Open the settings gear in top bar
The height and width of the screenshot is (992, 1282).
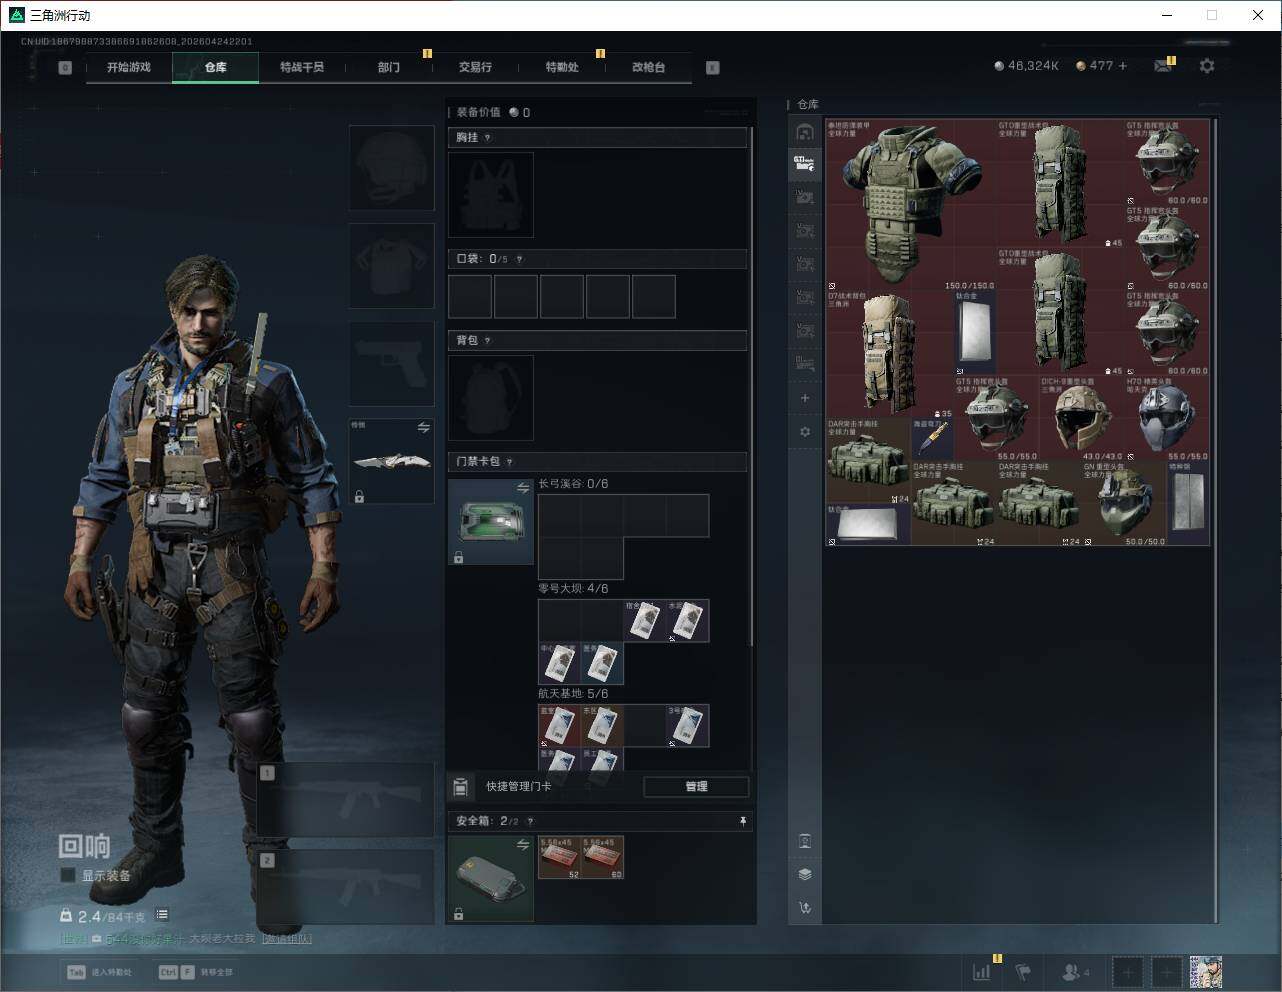pos(1207,66)
